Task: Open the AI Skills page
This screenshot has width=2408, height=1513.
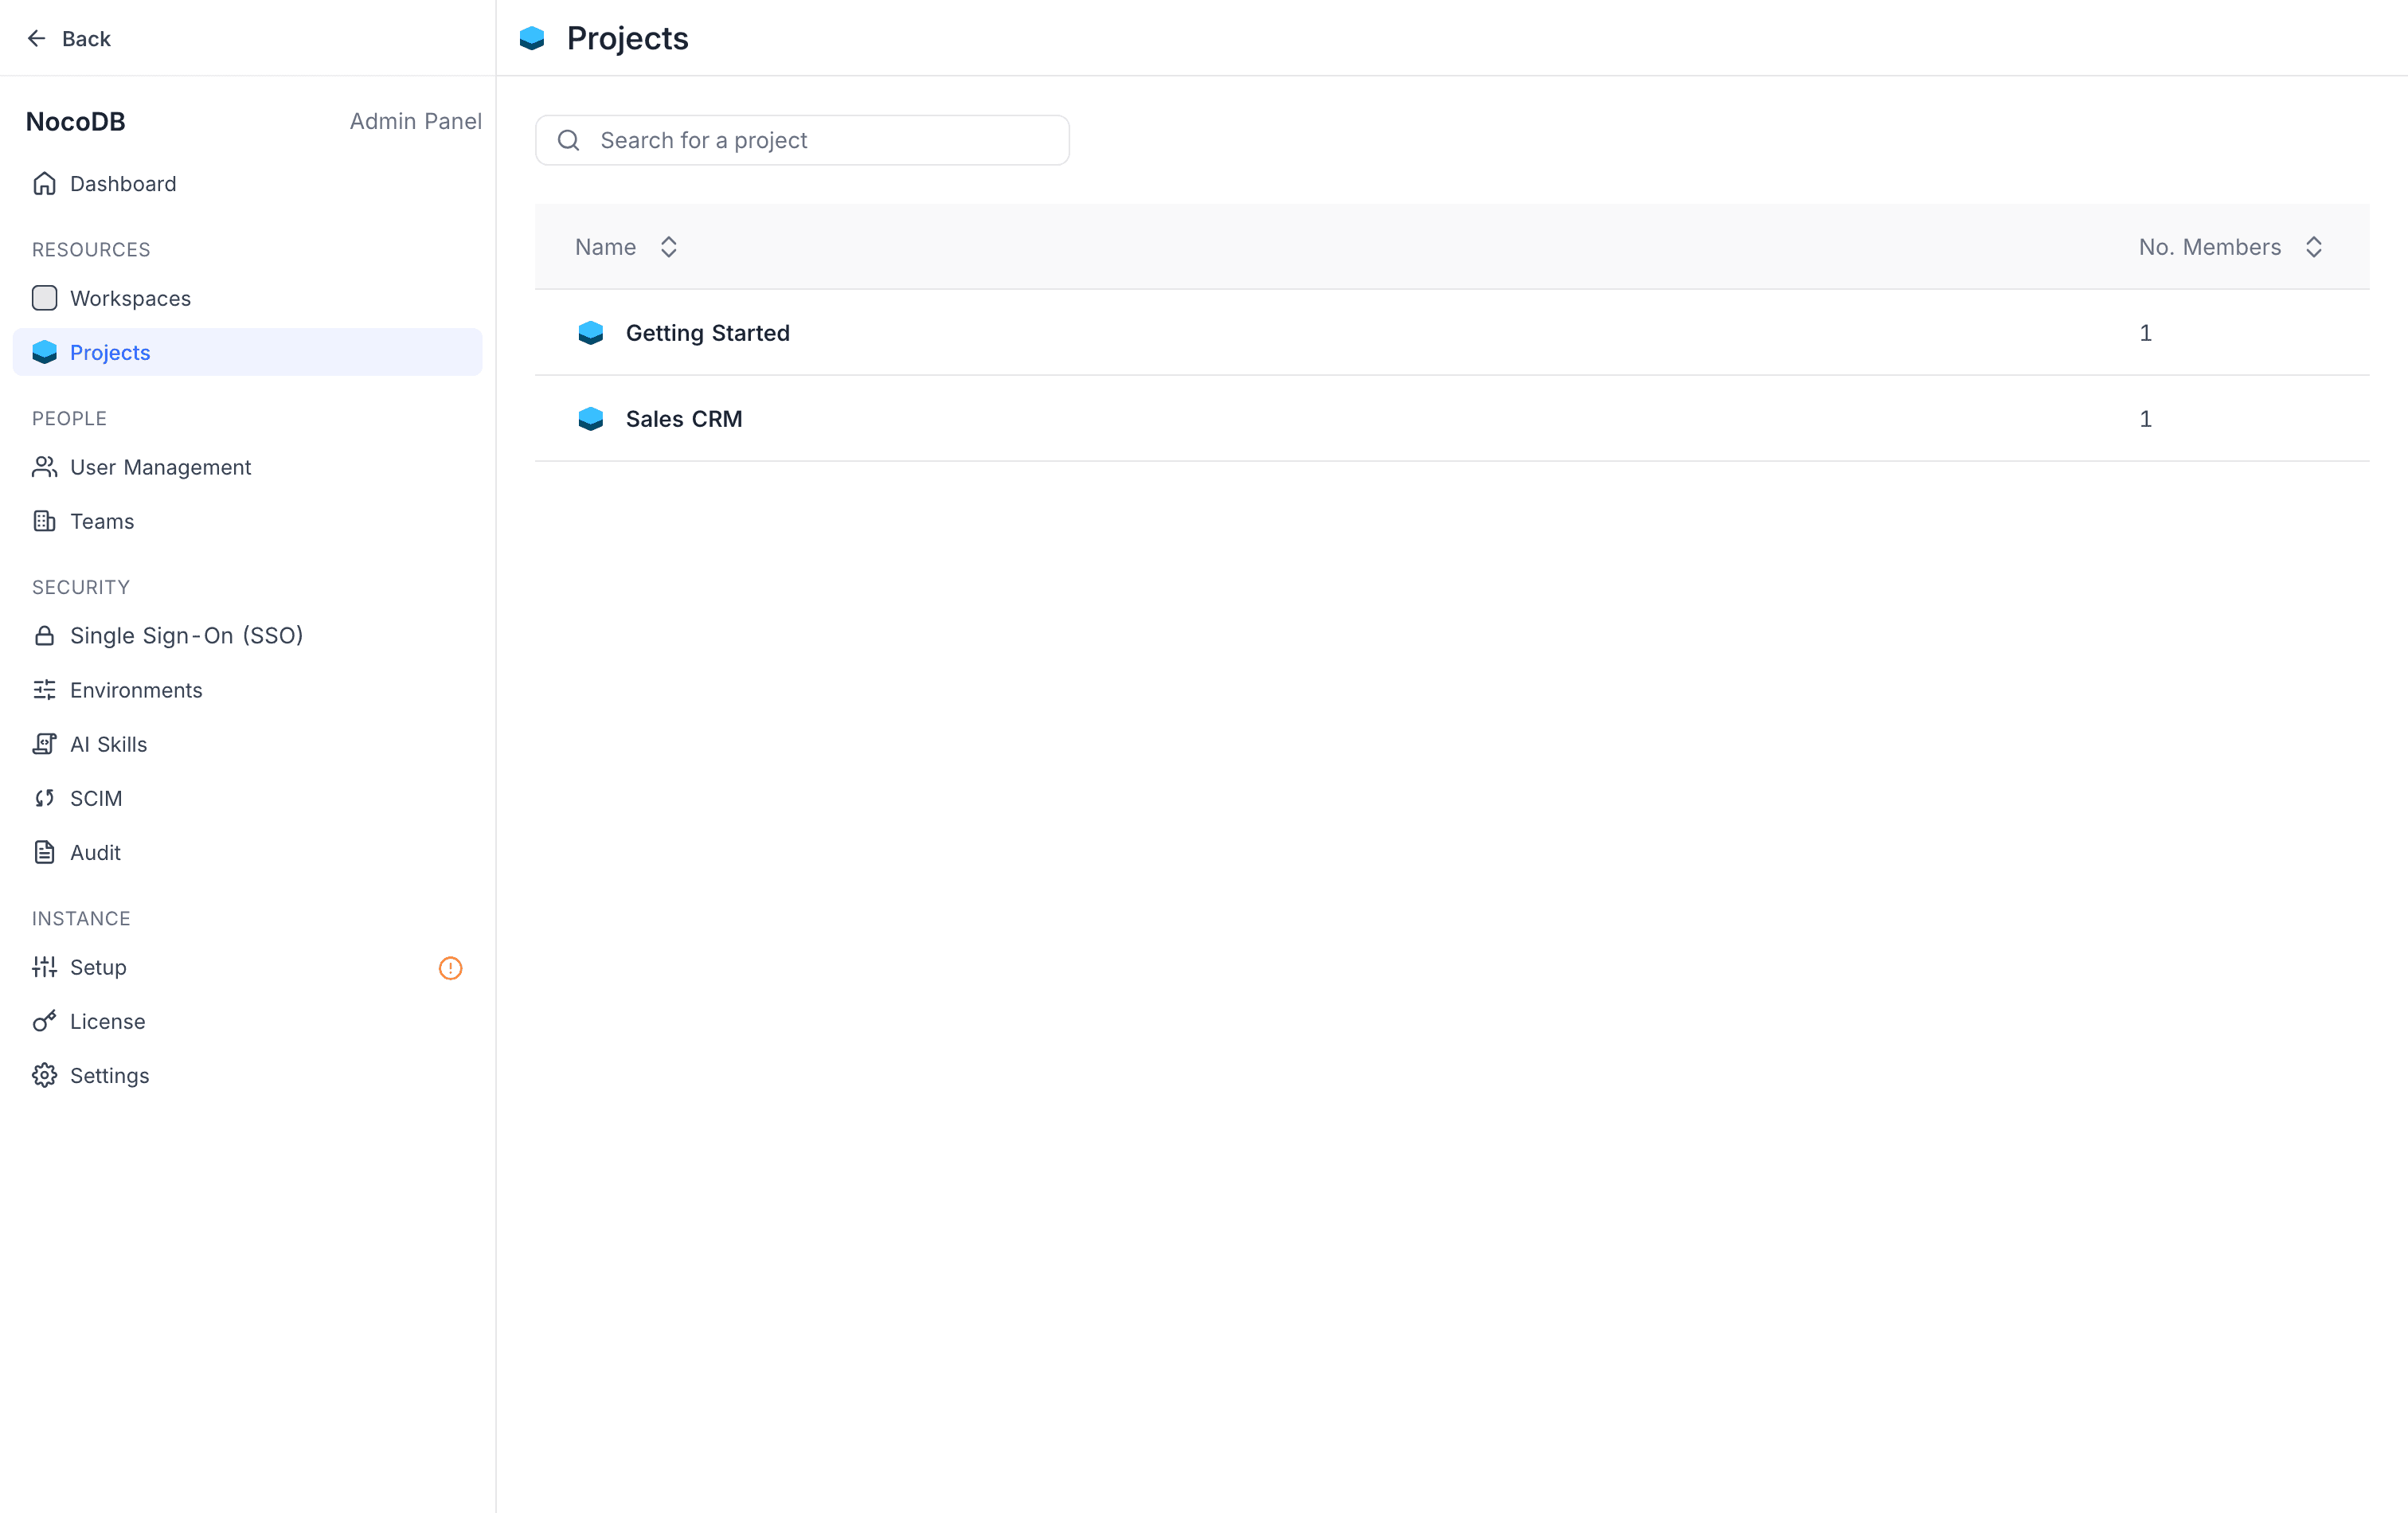Action: coord(247,744)
